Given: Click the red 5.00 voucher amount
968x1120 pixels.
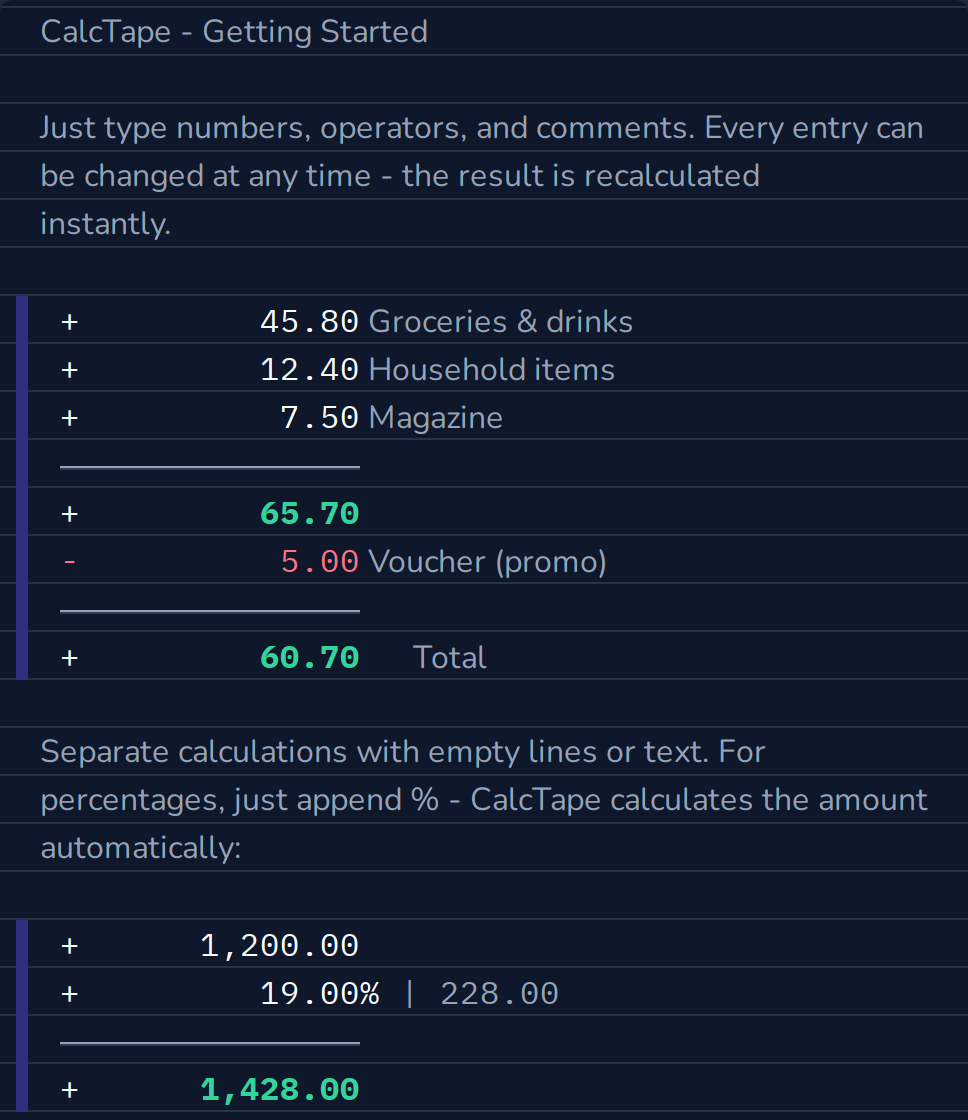Looking at the screenshot, I should pos(319,561).
